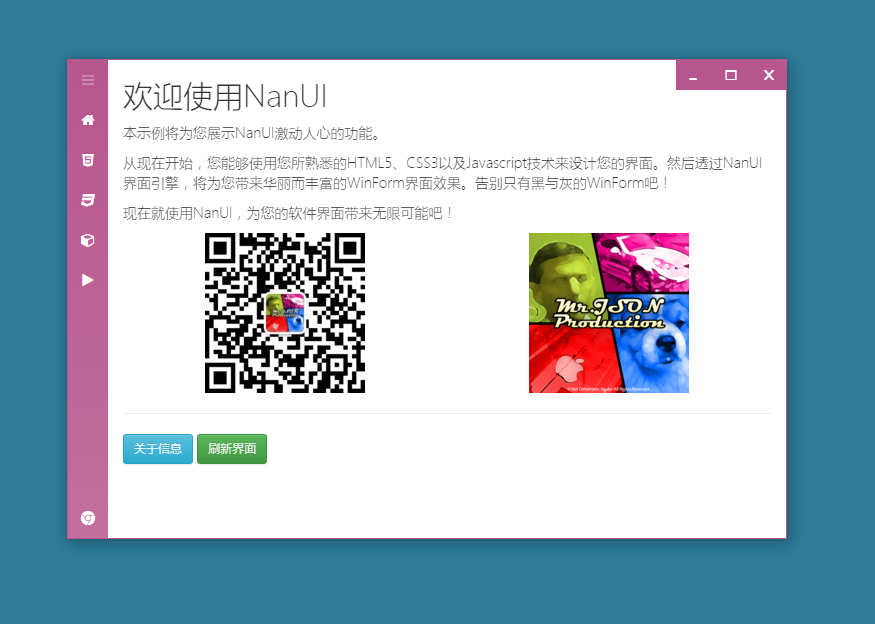Click the 刷新界面 button
The height and width of the screenshot is (624, 875).
click(x=232, y=449)
